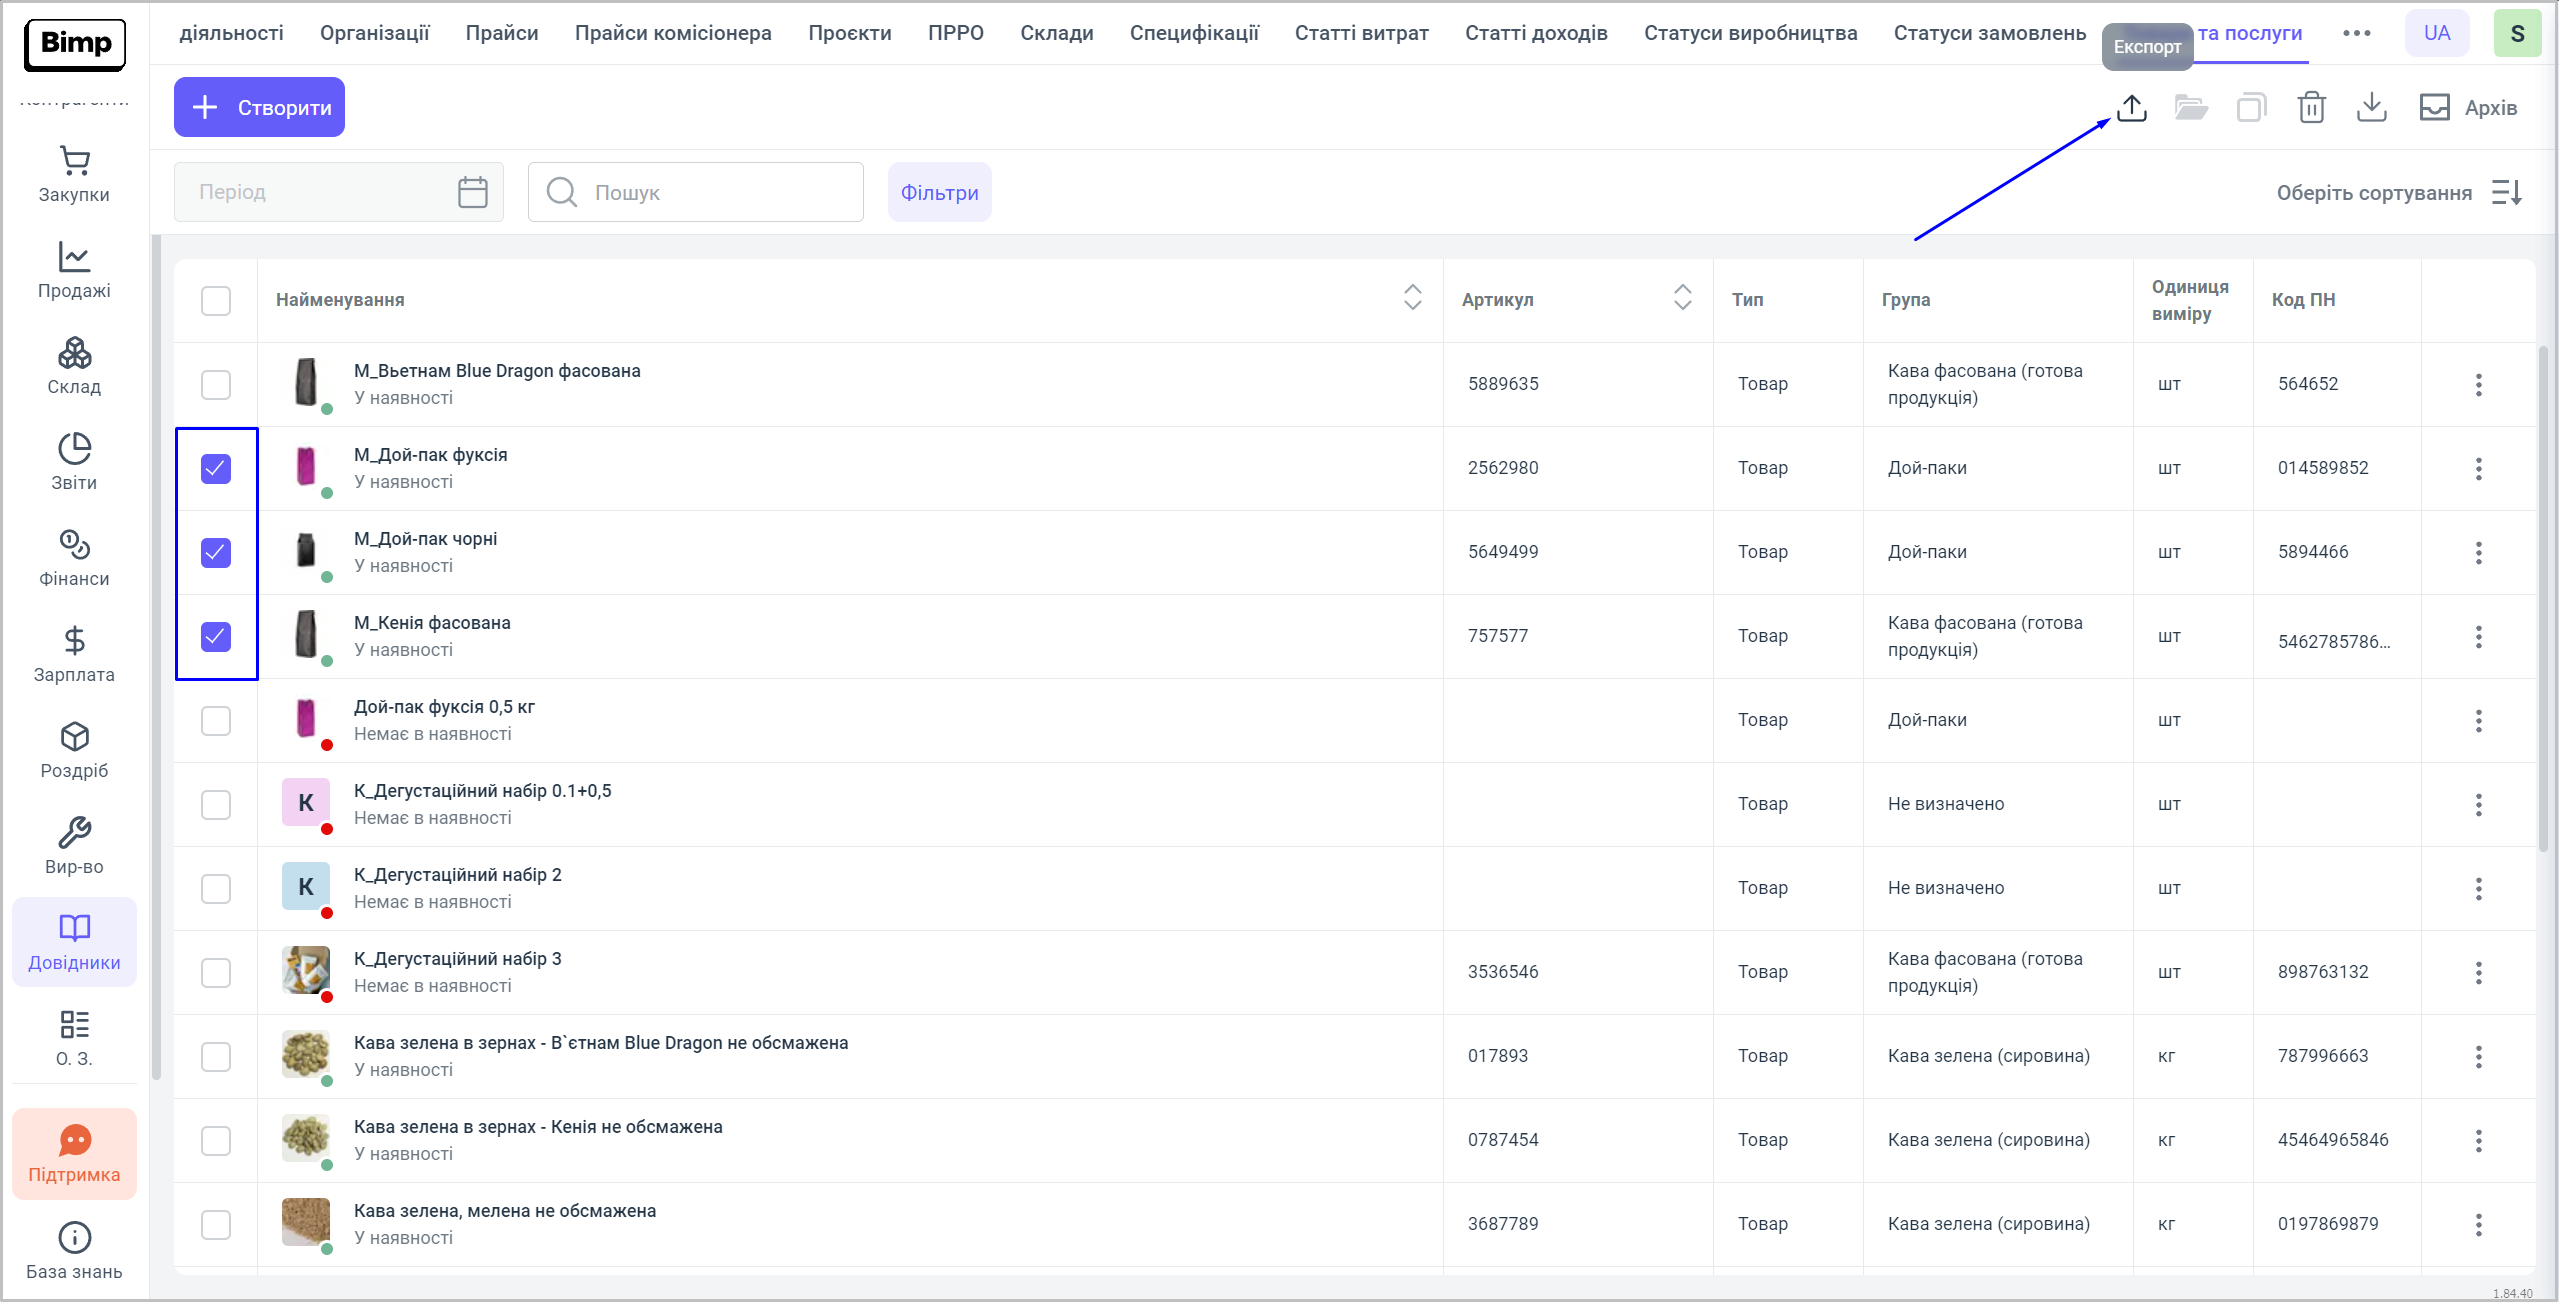Toggle the select-all header checkbox
The height and width of the screenshot is (1302, 2559).
click(216, 301)
